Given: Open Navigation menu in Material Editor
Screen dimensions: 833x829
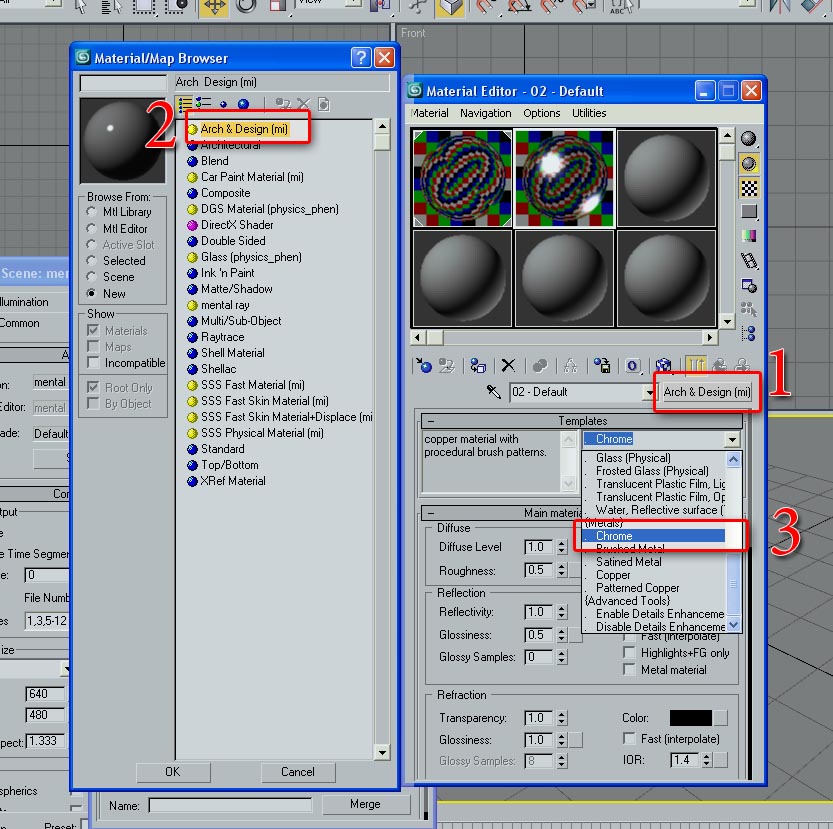Looking at the screenshot, I should [x=486, y=113].
